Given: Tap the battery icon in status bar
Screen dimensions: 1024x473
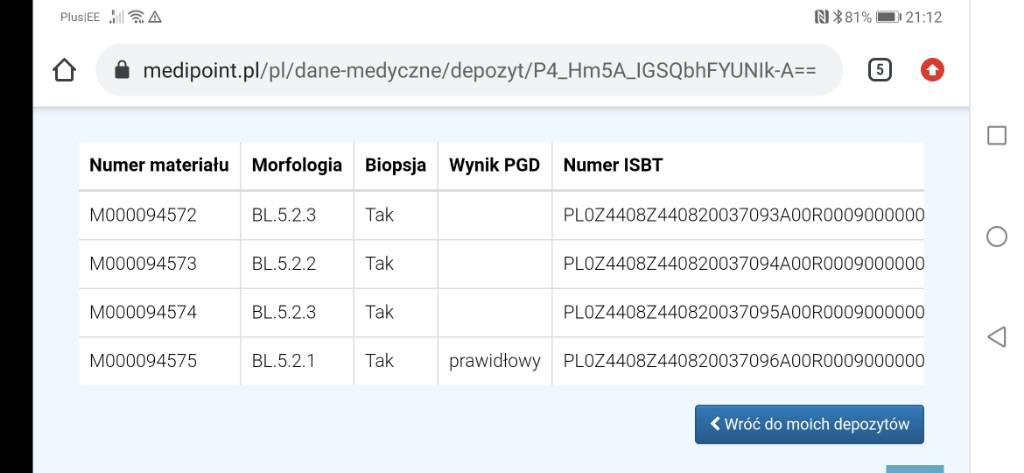Looking at the screenshot, I should [886, 17].
